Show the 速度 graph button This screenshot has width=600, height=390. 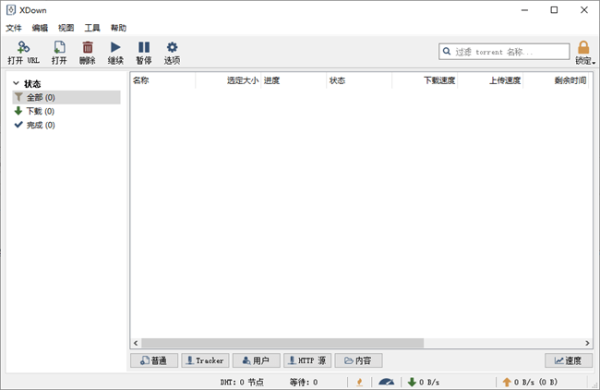tap(569, 361)
